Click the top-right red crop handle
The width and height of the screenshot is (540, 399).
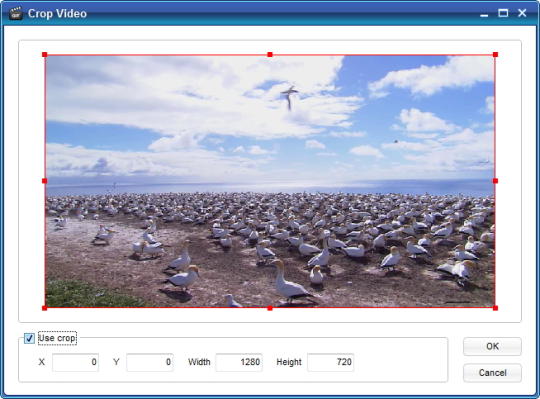click(x=495, y=55)
